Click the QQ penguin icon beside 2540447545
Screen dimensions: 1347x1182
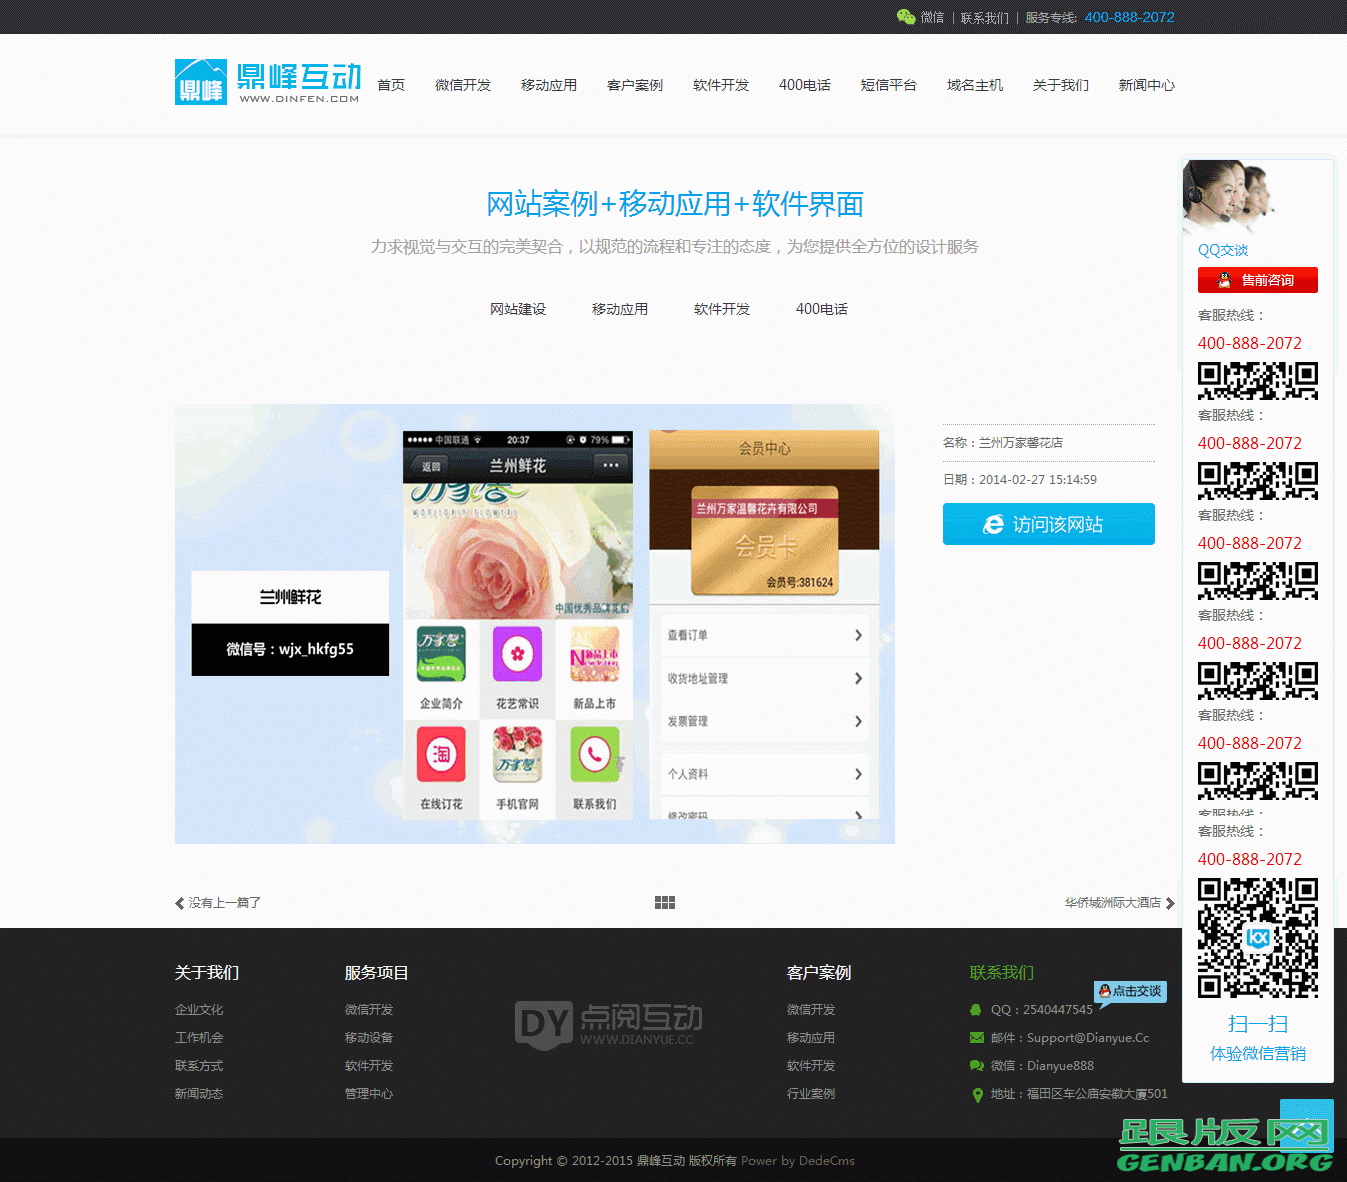click(977, 1009)
